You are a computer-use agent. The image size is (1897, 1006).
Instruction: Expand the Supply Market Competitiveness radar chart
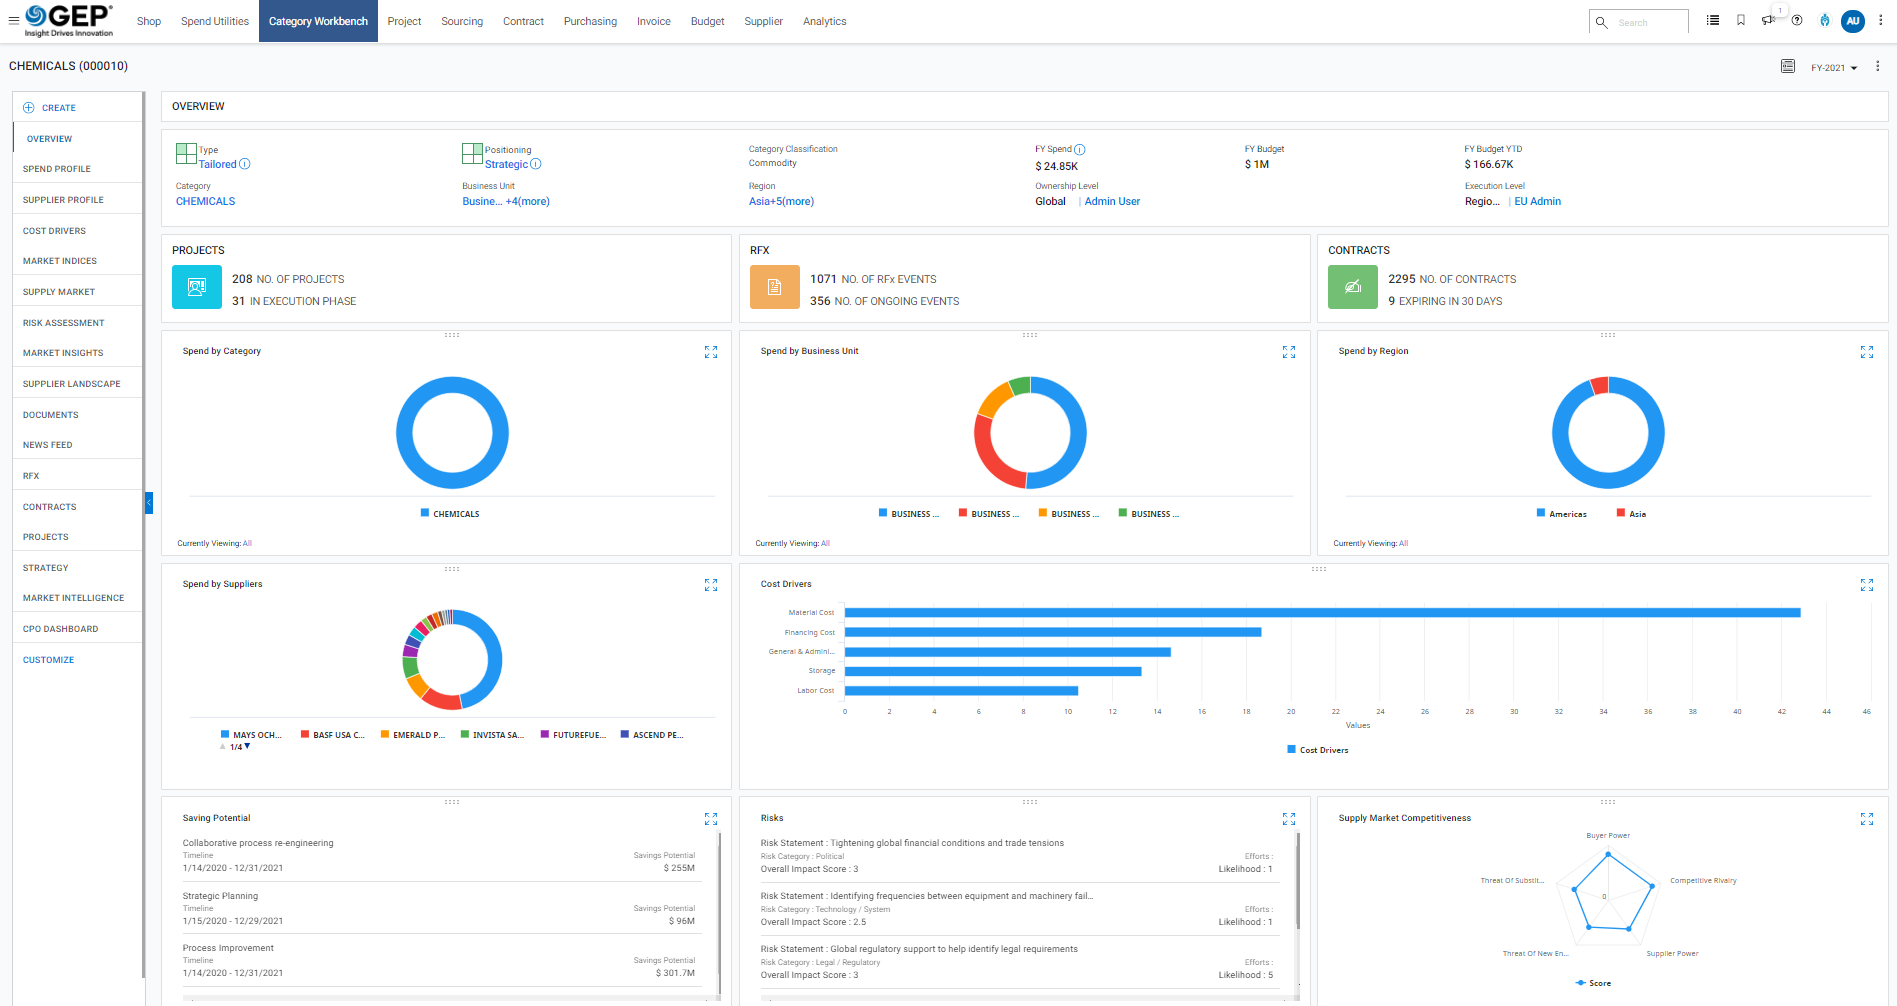point(1866,819)
